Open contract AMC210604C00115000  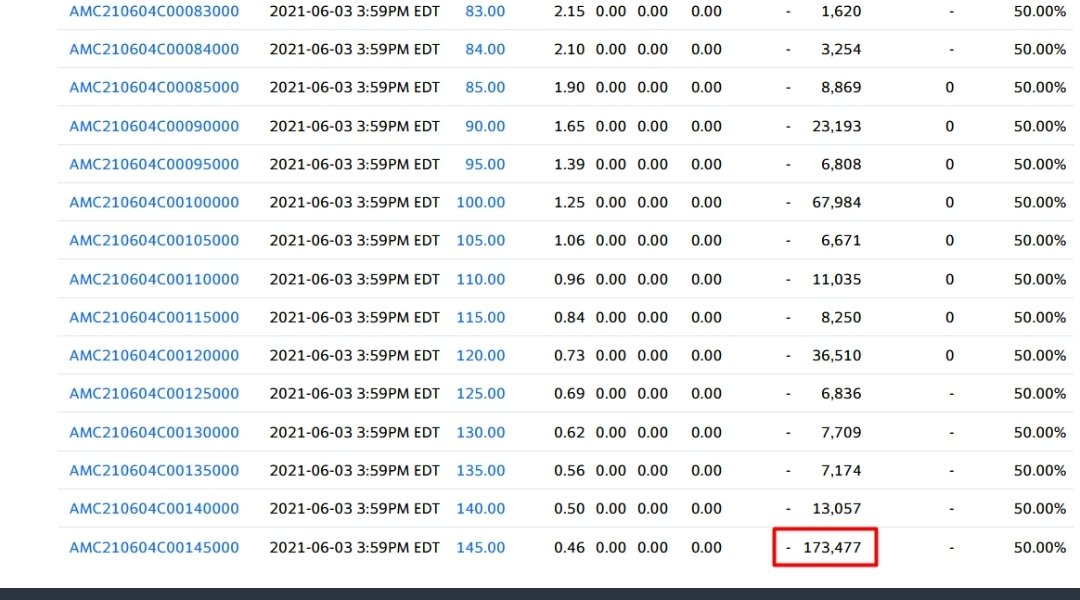point(154,318)
